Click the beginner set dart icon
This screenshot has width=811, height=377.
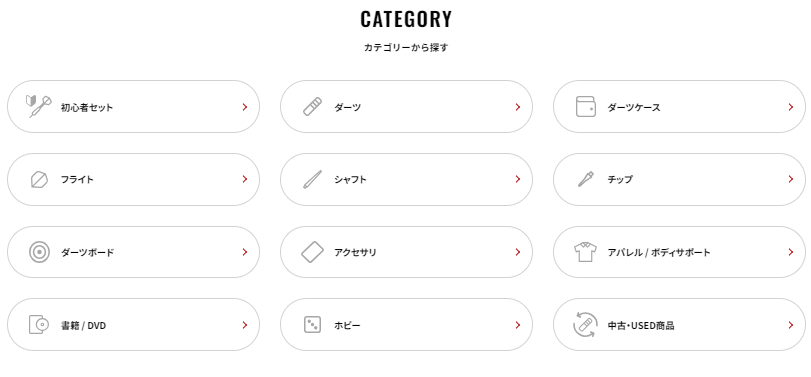[39, 107]
